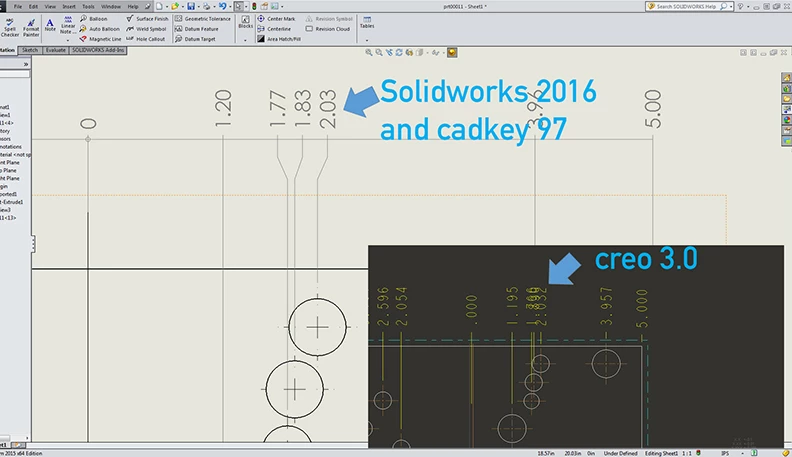The width and height of the screenshot is (792, 457).
Task: Insert a Note annotation
Action: [50, 25]
